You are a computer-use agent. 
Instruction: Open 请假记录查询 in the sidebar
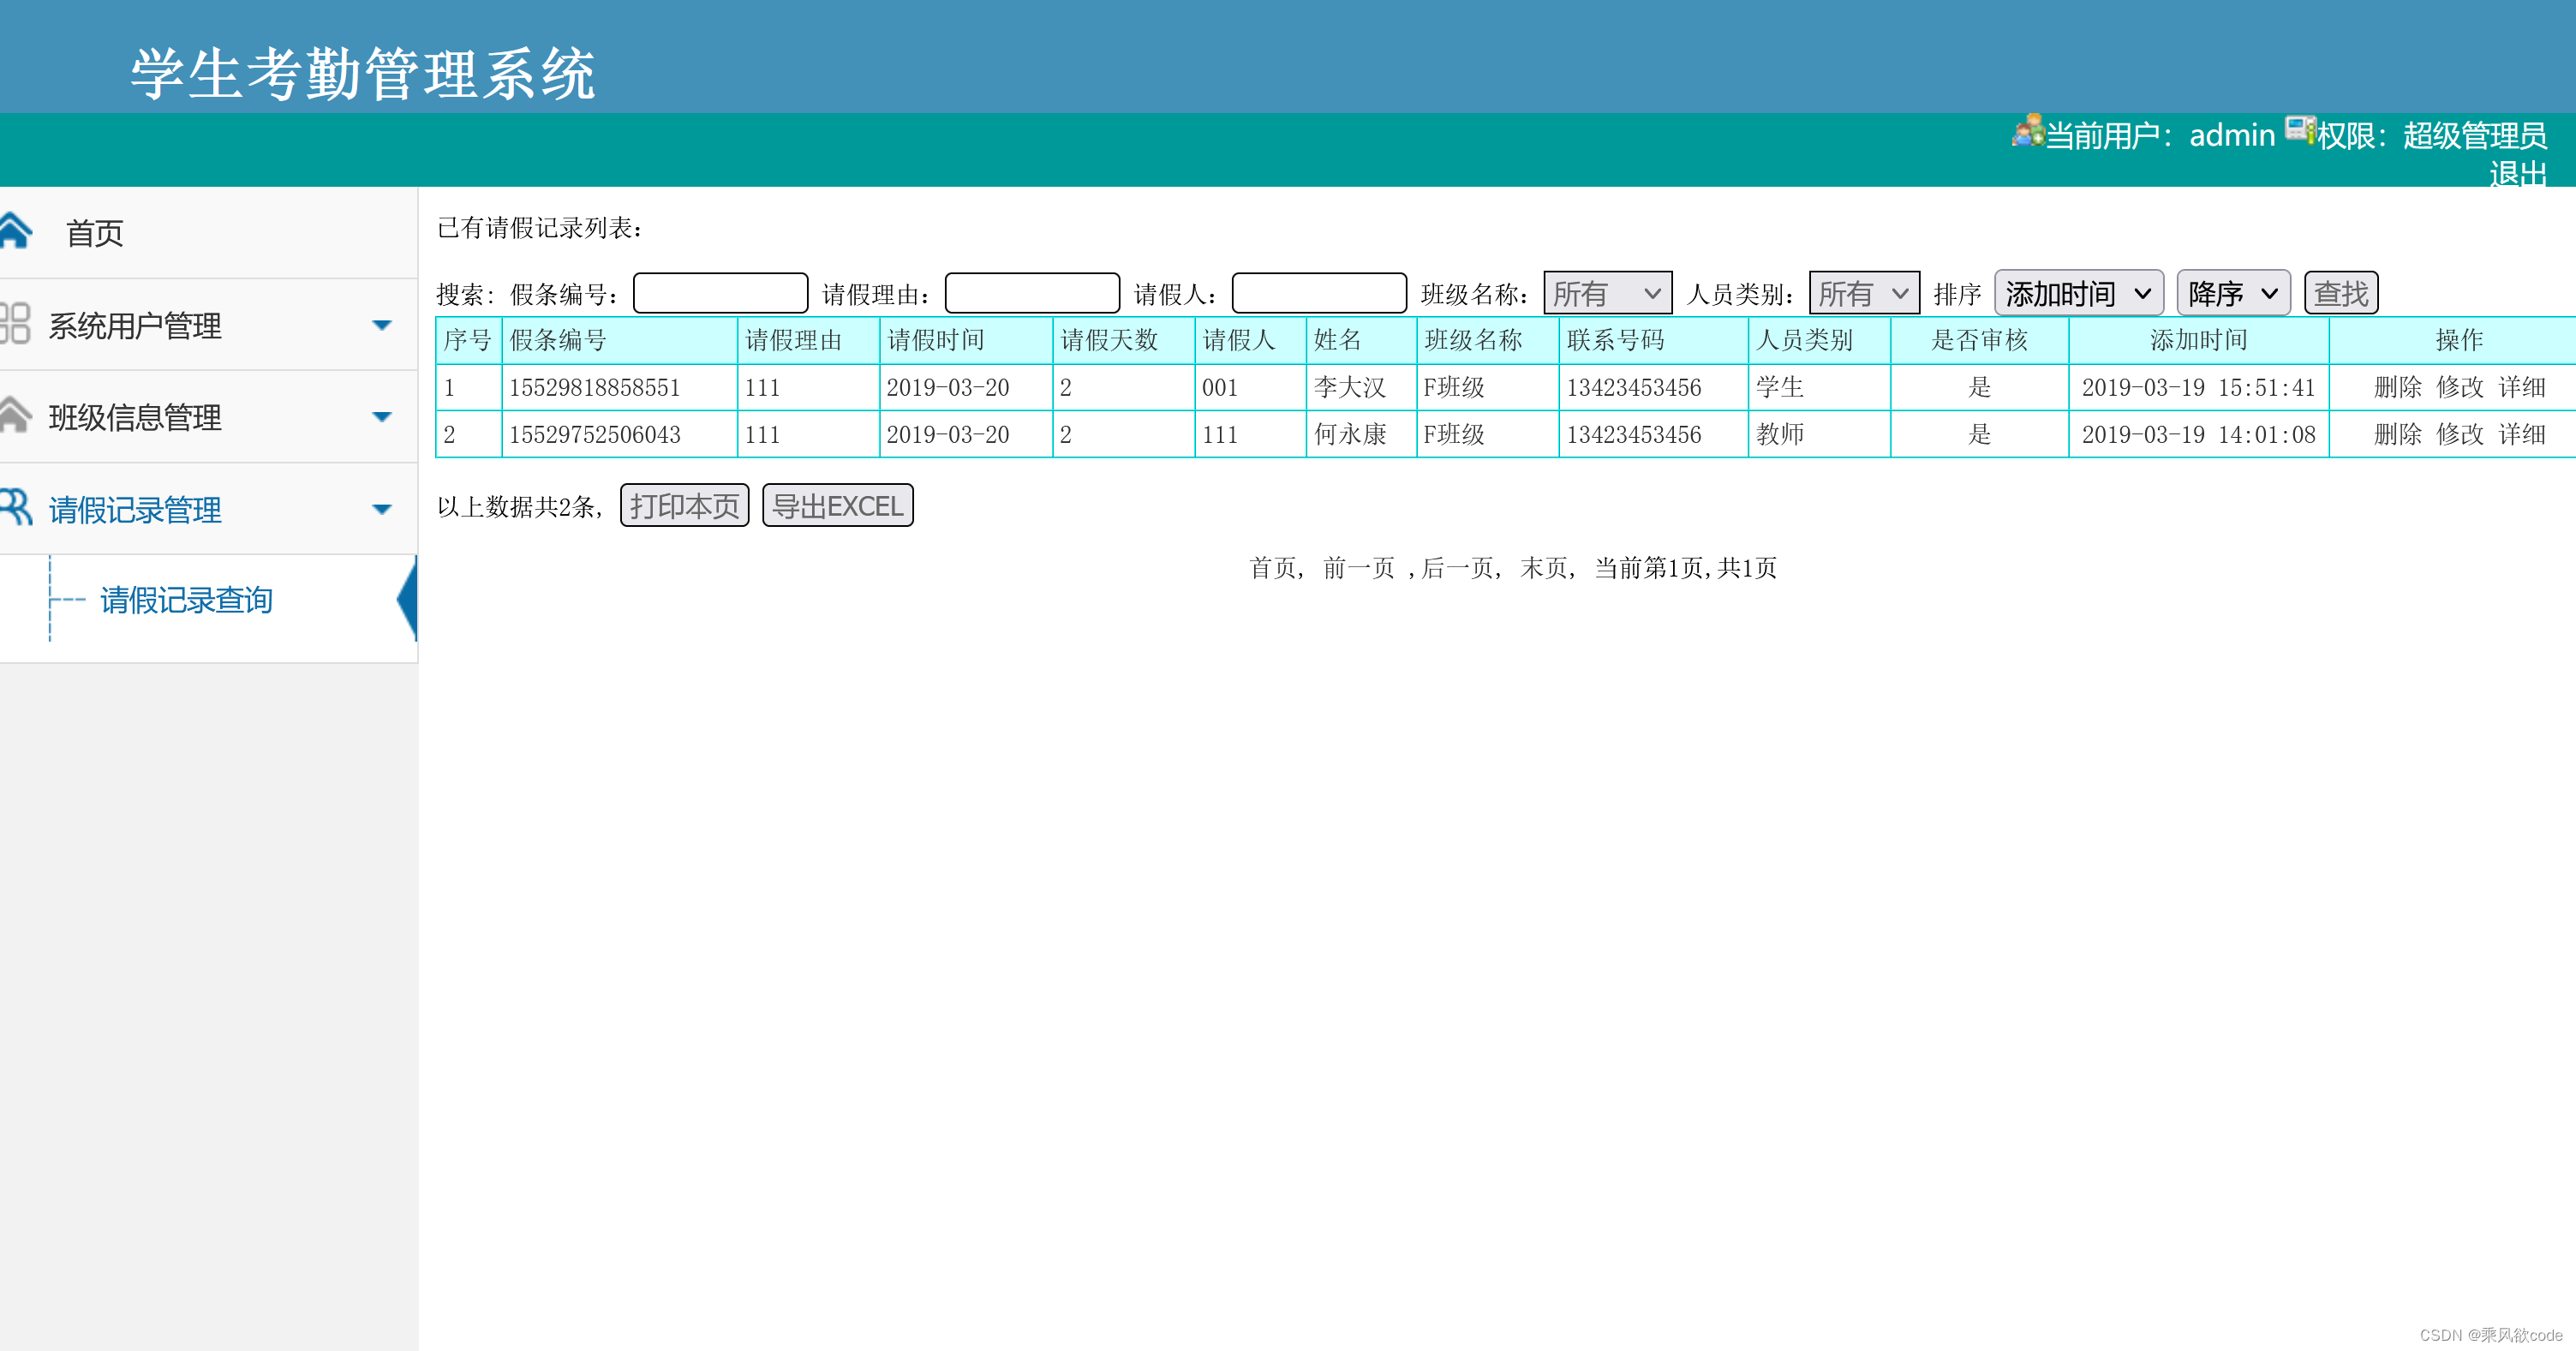(x=186, y=600)
